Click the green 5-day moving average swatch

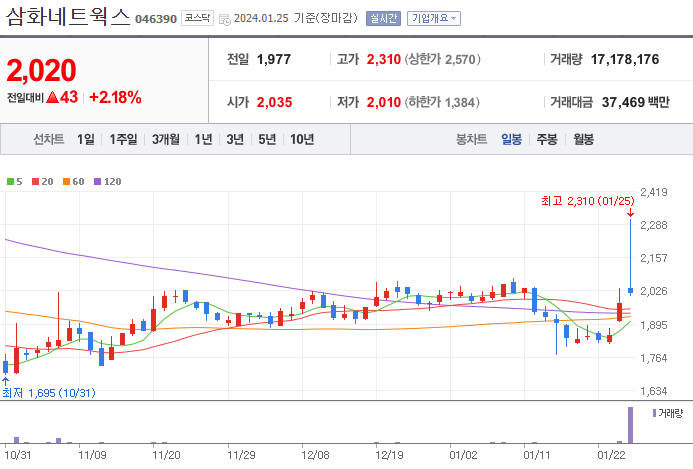[10, 182]
